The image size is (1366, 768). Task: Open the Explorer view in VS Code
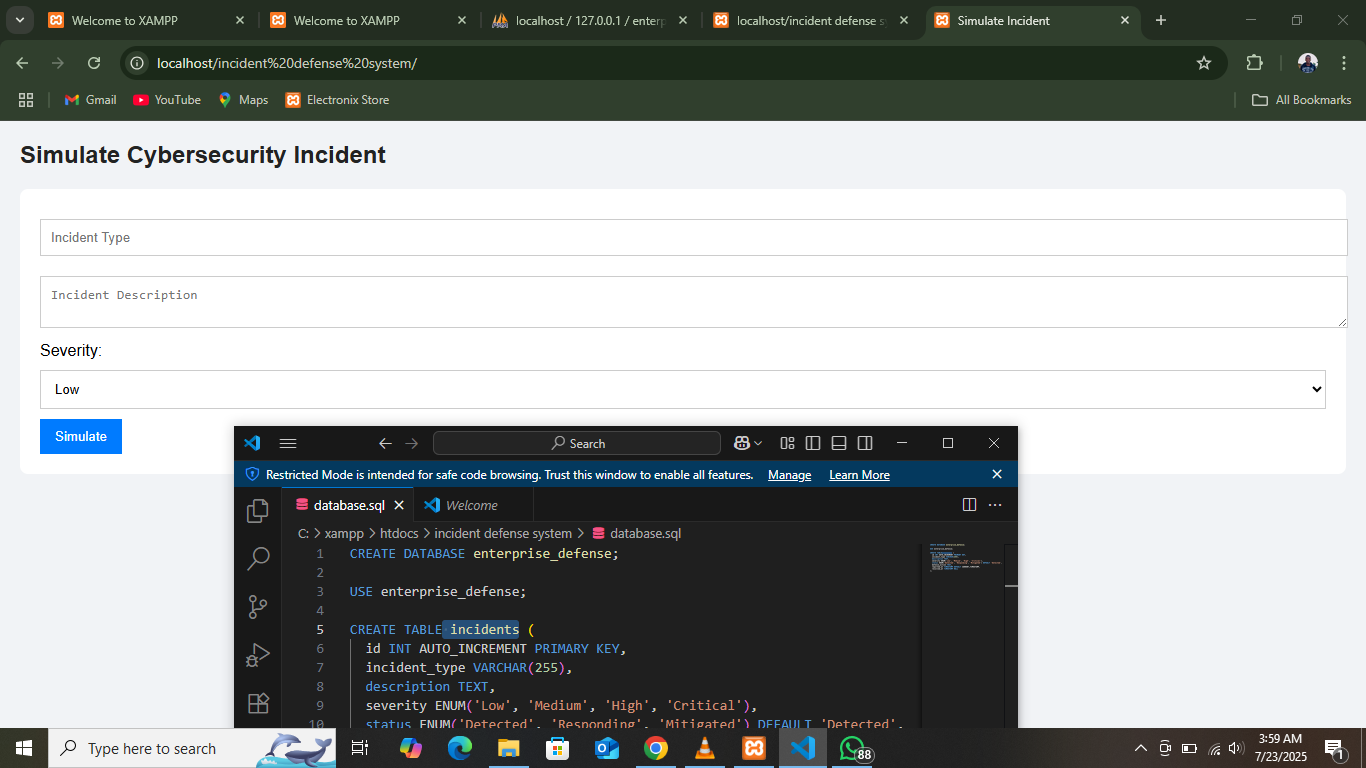(257, 510)
